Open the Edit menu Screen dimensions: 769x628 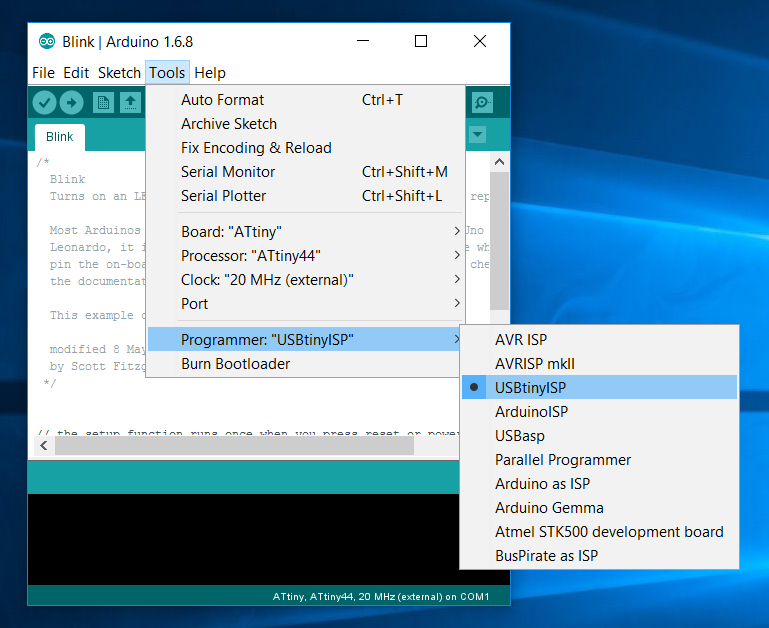[76, 73]
